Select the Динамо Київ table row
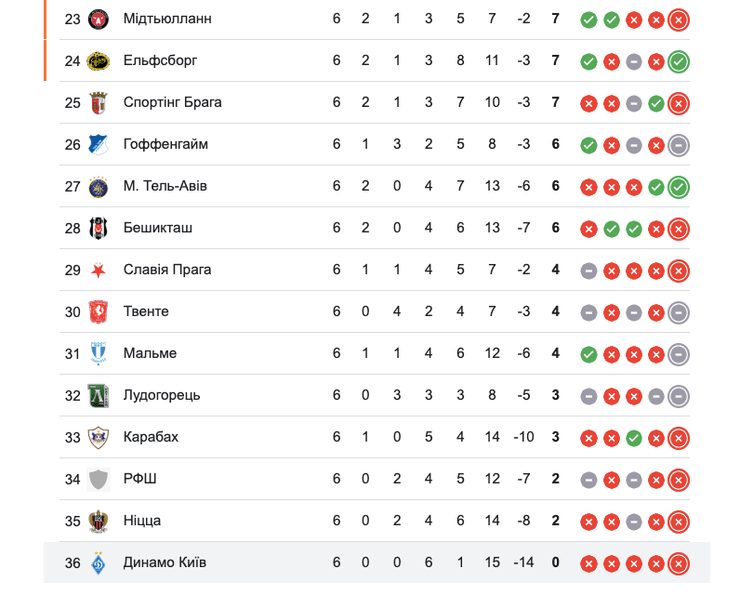 376,563
